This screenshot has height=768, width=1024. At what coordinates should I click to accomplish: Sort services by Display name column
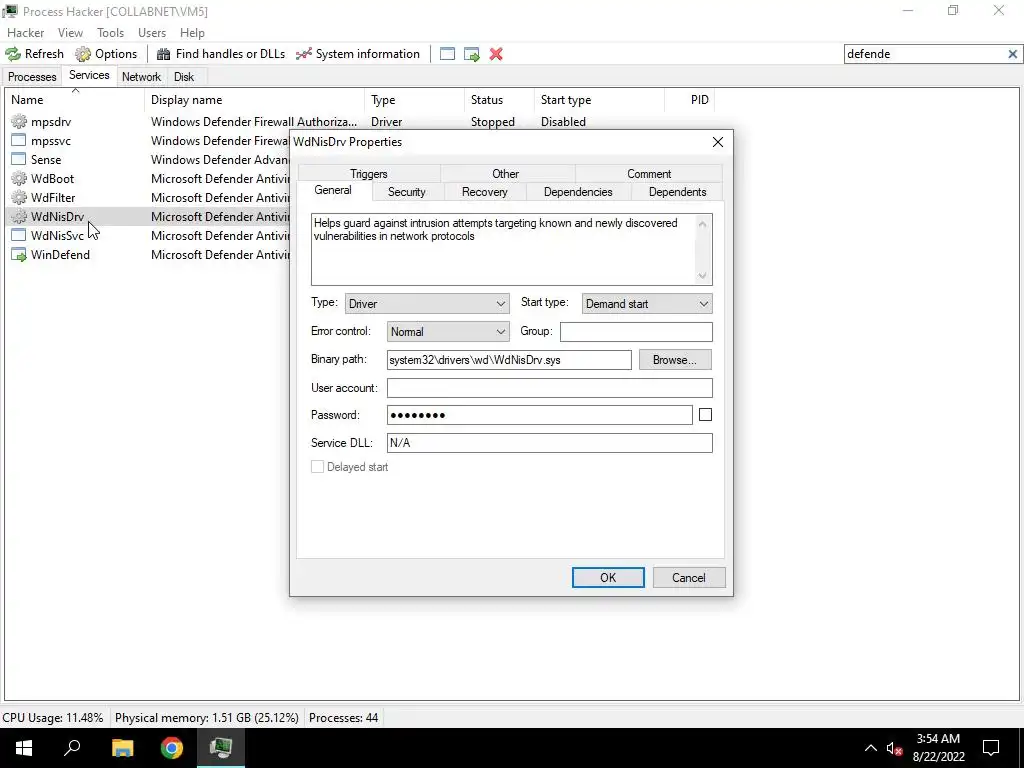tap(254, 100)
